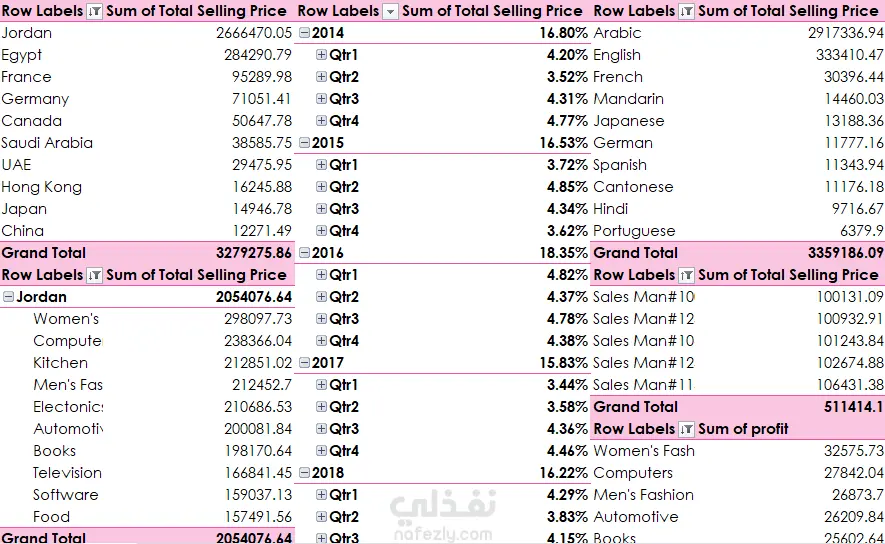885x544 pixels.
Task: Expand Qtr2 under 2016
Action: coord(321,297)
